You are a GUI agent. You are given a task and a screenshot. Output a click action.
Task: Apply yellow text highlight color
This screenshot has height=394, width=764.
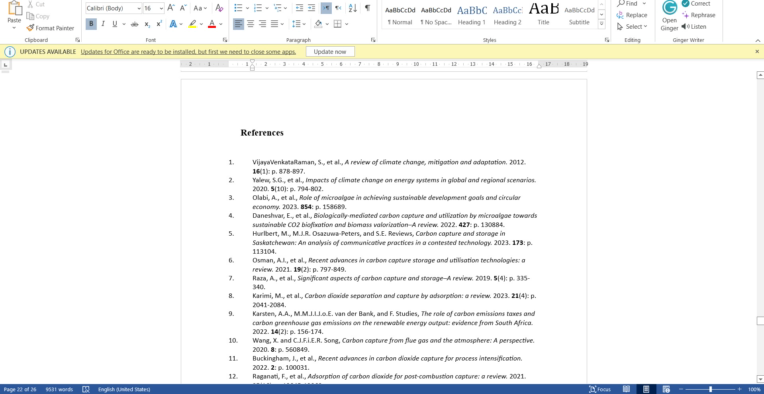(x=192, y=24)
